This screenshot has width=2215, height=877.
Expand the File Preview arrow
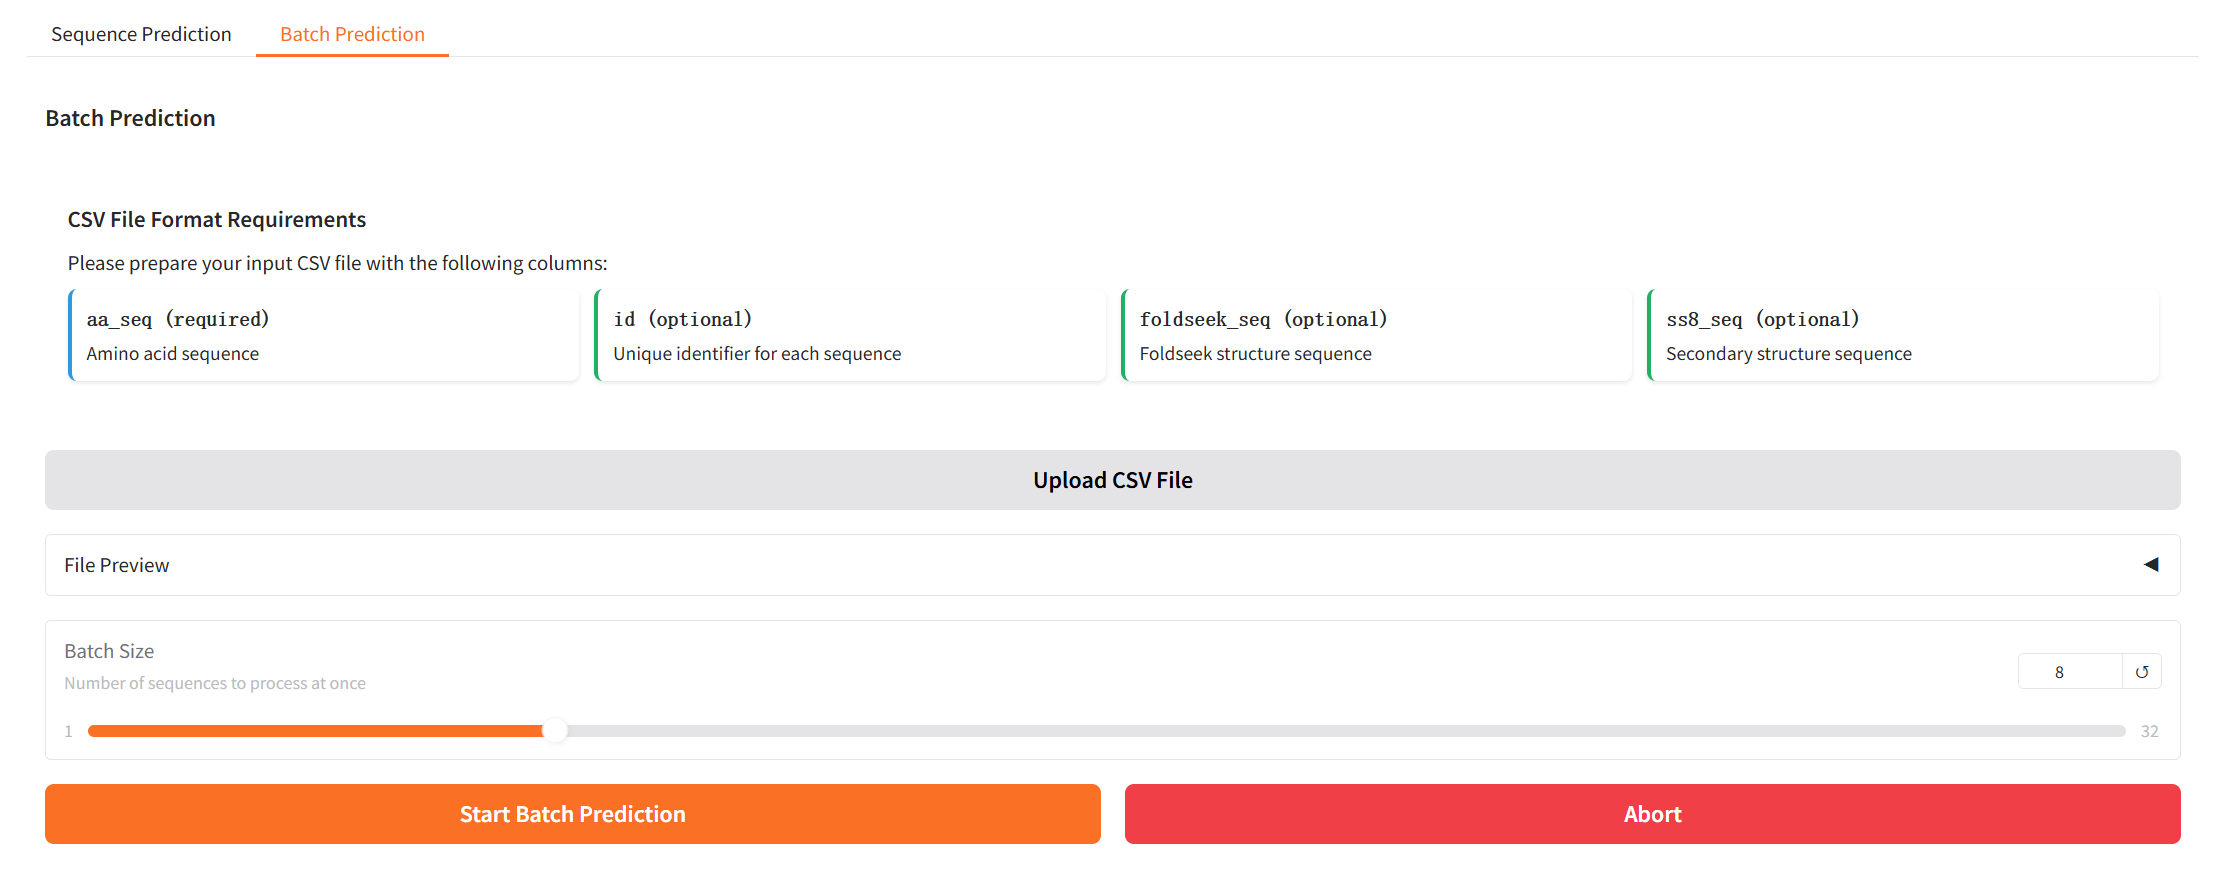point(2150,565)
